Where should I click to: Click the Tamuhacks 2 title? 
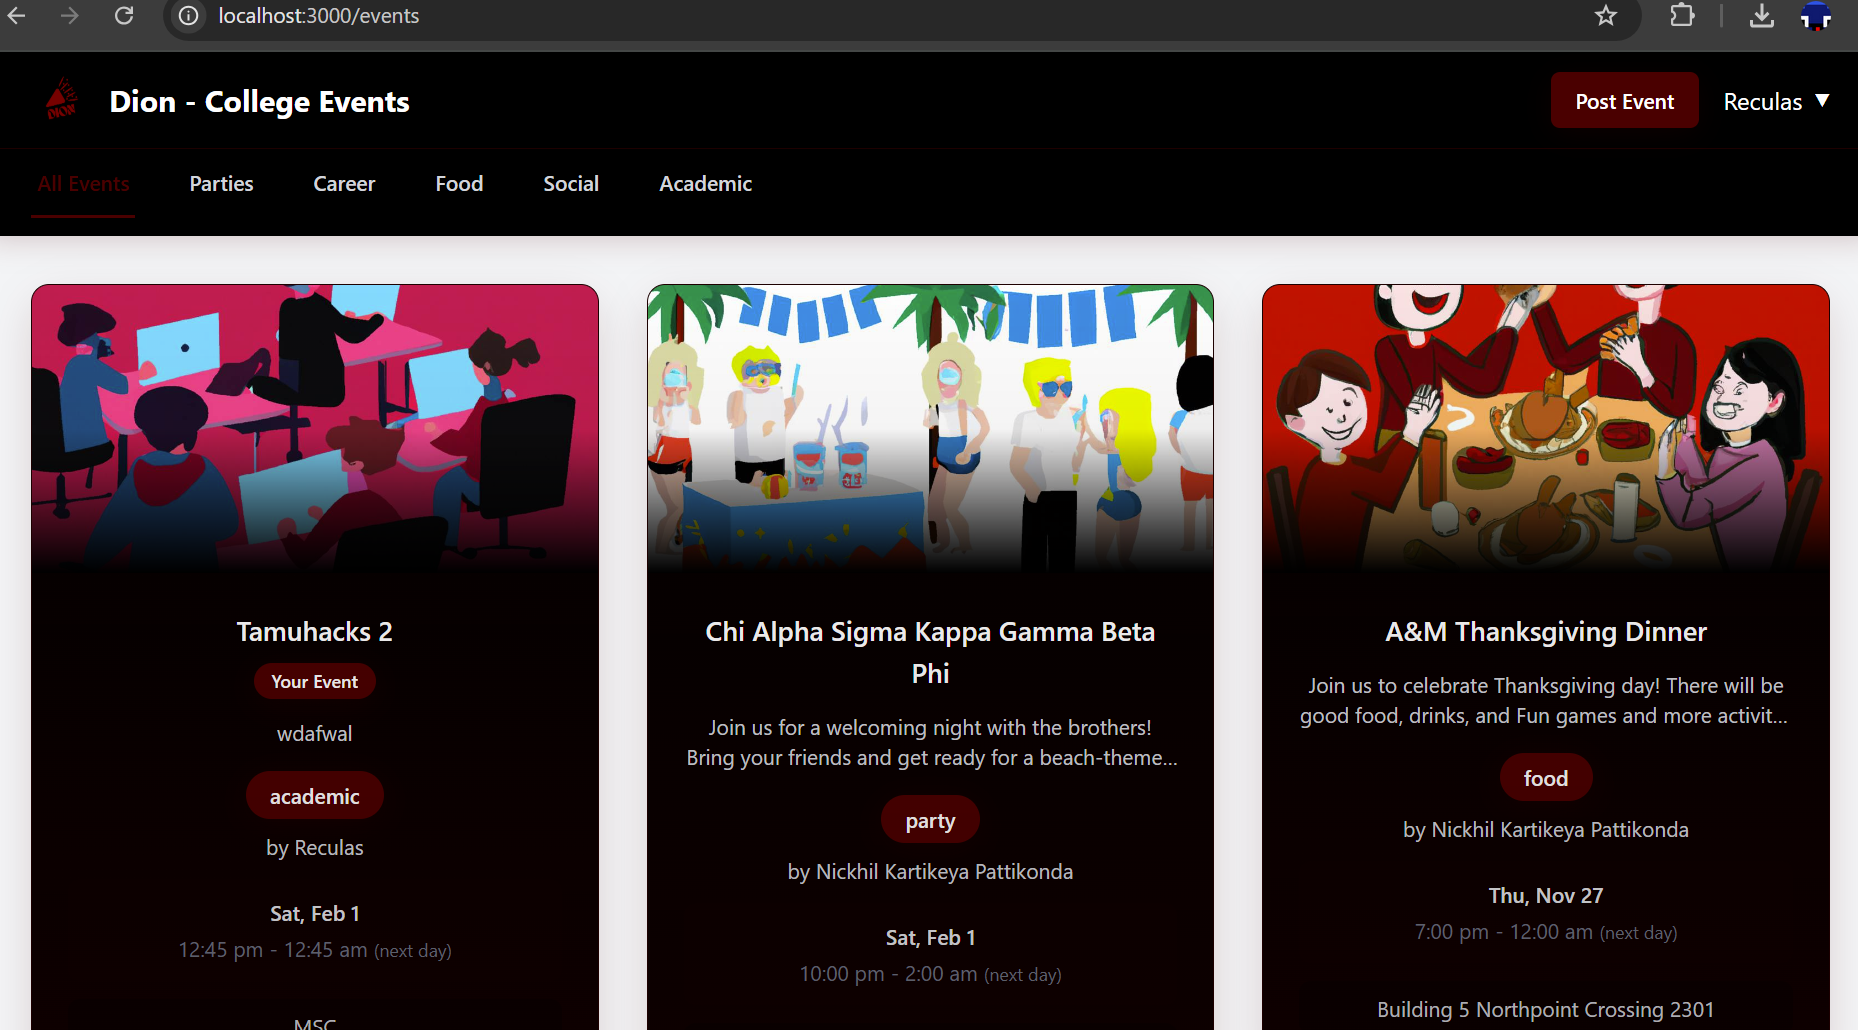(x=315, y=632)
